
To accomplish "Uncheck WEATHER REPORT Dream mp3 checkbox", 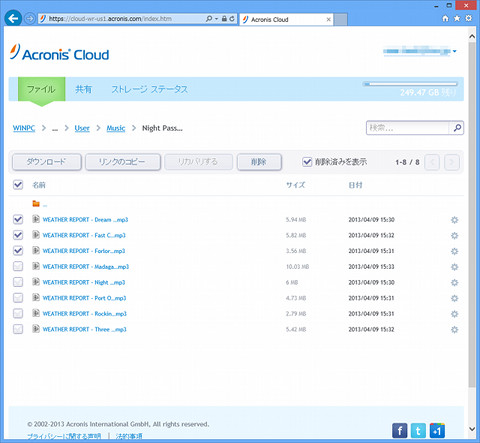I will pyautogui.click(x=18, y=219).
